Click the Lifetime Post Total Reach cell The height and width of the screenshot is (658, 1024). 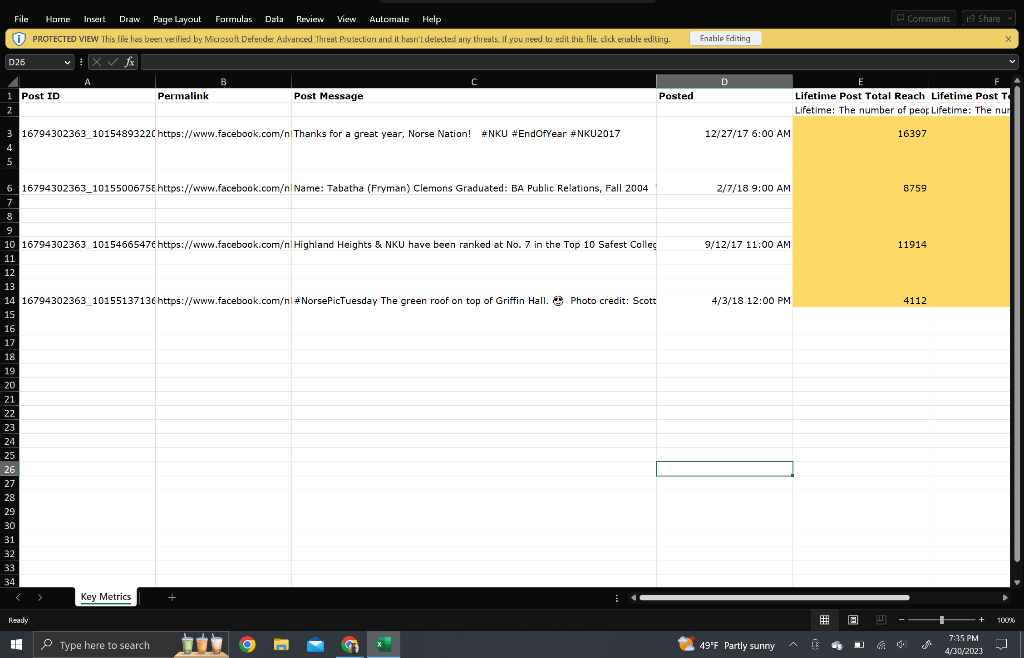tap(861, 95)
